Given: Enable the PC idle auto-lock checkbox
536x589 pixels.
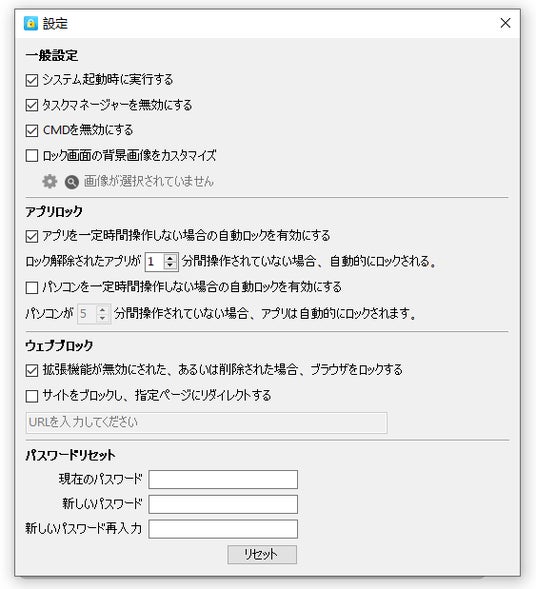Looking at the screenshot, I should 32,287.
